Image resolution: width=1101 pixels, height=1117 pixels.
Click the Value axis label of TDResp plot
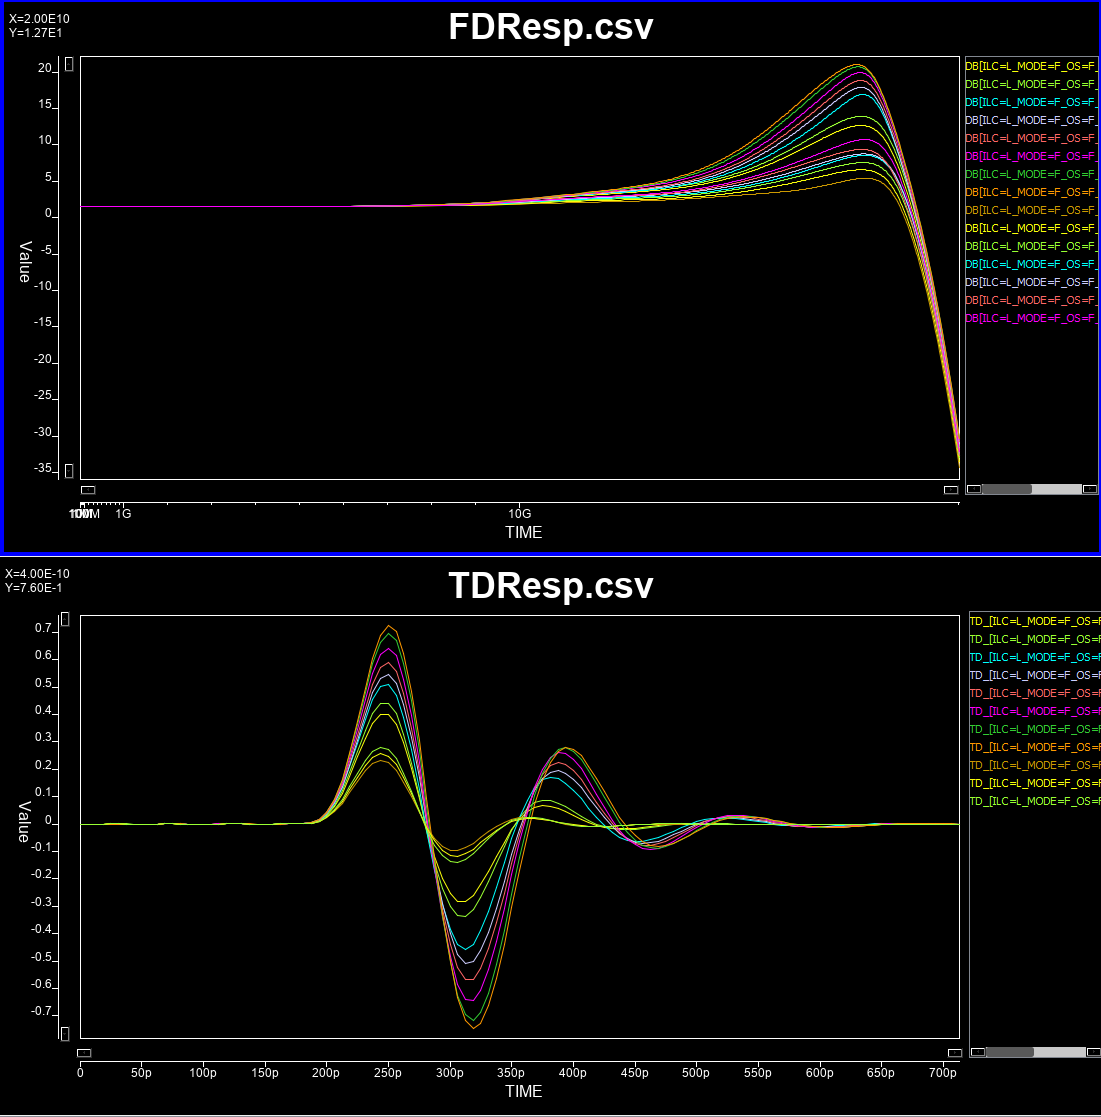coord(25,821)
